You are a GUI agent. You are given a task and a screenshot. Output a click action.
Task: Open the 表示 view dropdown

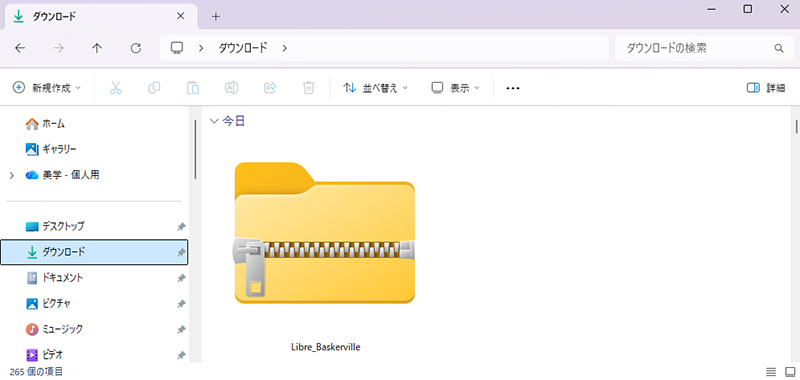pos(456,88)
